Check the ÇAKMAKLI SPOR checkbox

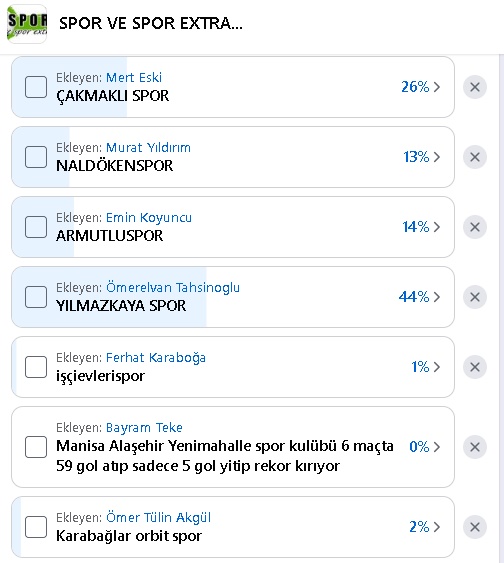click(x=36, y=87)
